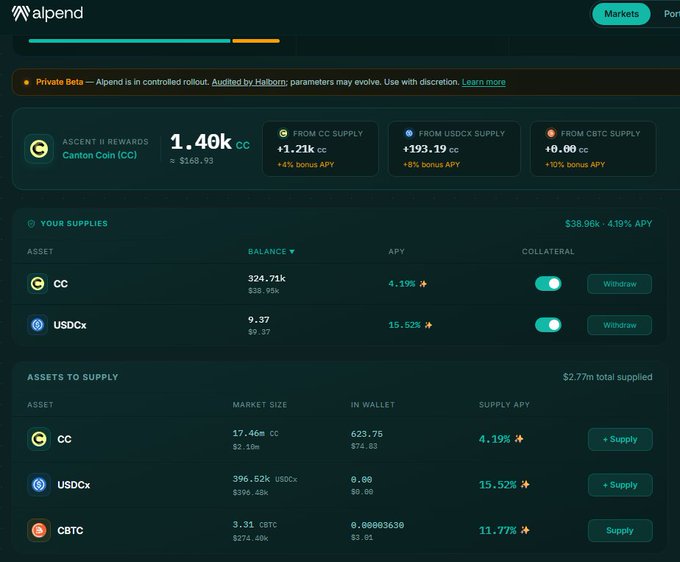This screenshot has height=562, width=680.
Task: Click the $2.77m total supplied text
Action: coord(608,377)
